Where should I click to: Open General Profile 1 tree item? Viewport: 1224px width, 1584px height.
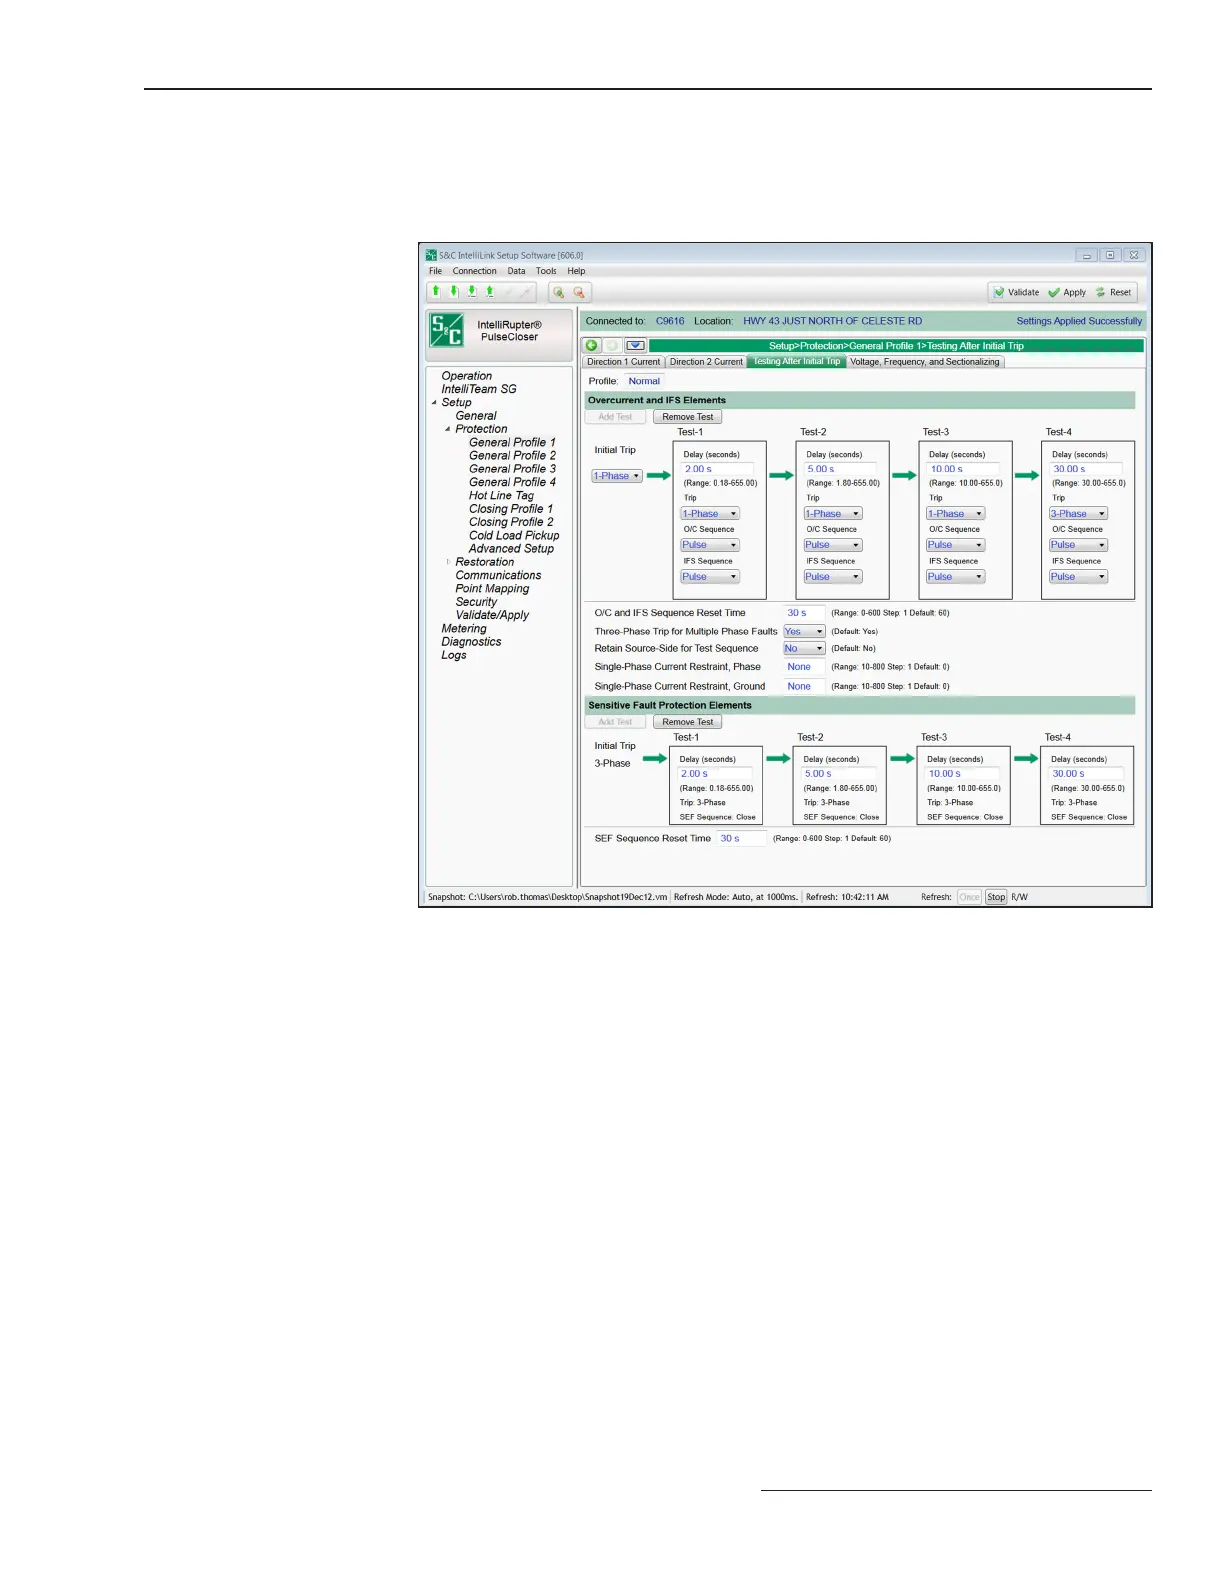tap(512, 442)
